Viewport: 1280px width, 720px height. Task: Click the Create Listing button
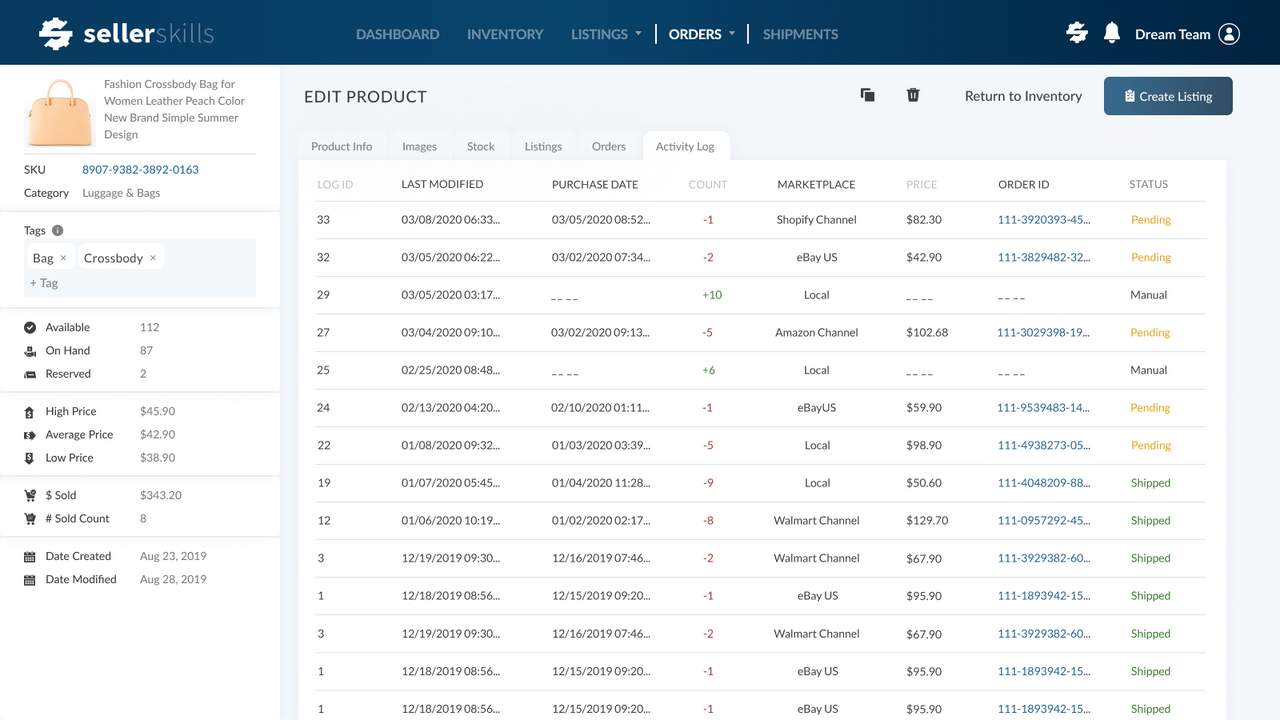(x=1168, y=96)
